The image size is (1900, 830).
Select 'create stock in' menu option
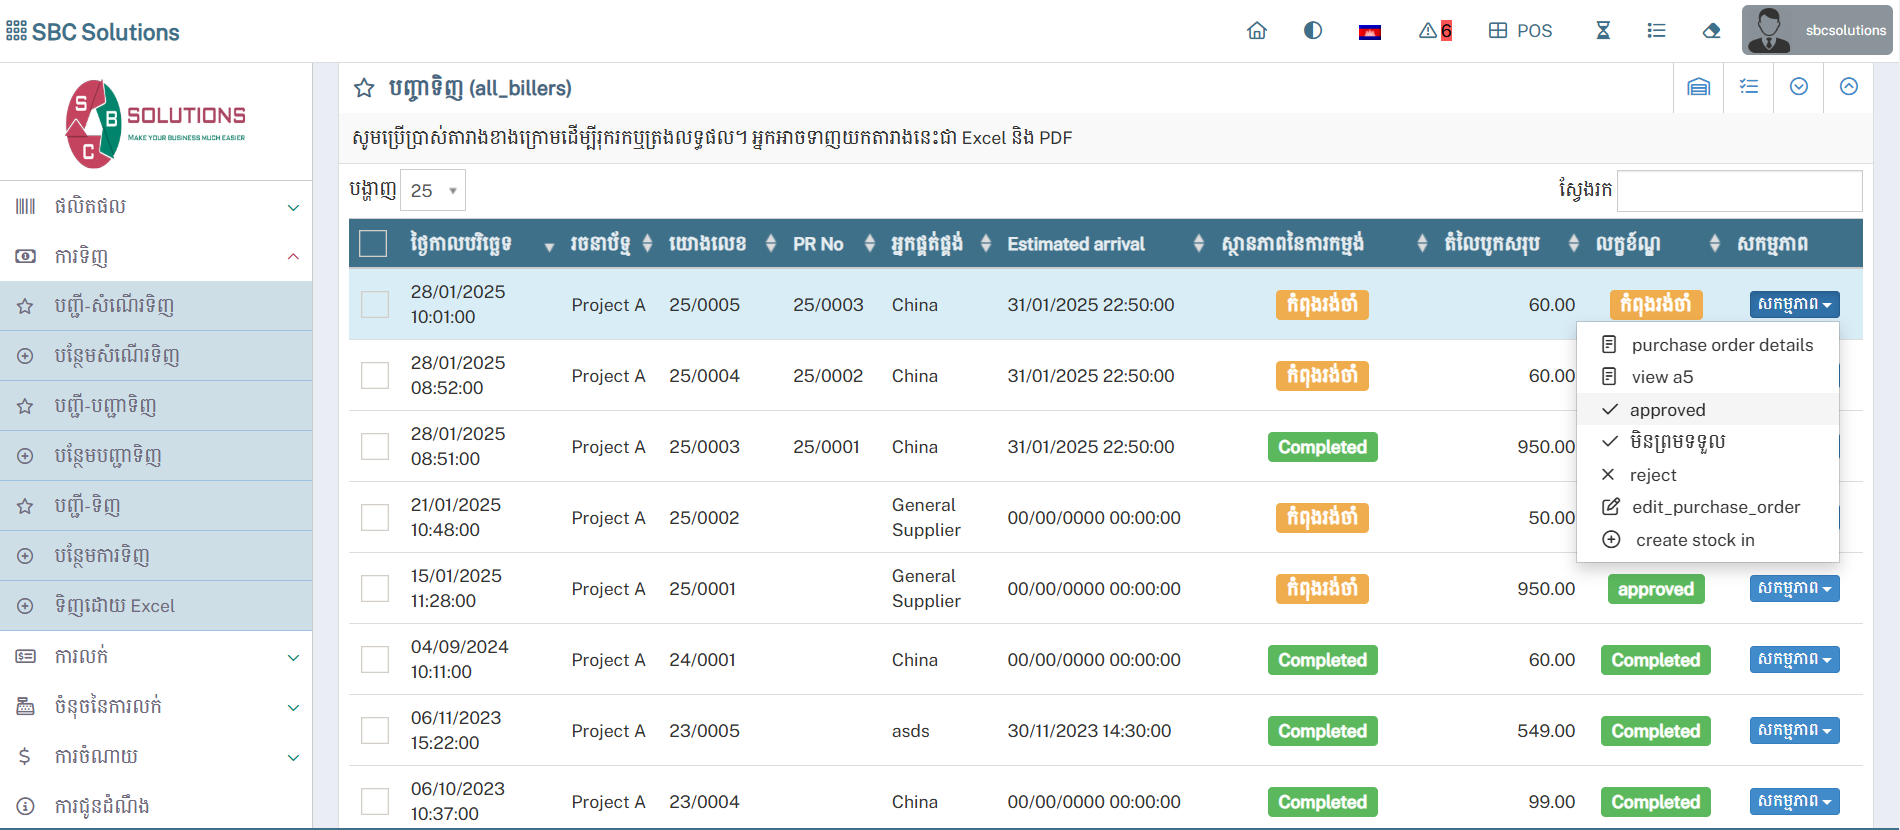tap(1694, 540)
